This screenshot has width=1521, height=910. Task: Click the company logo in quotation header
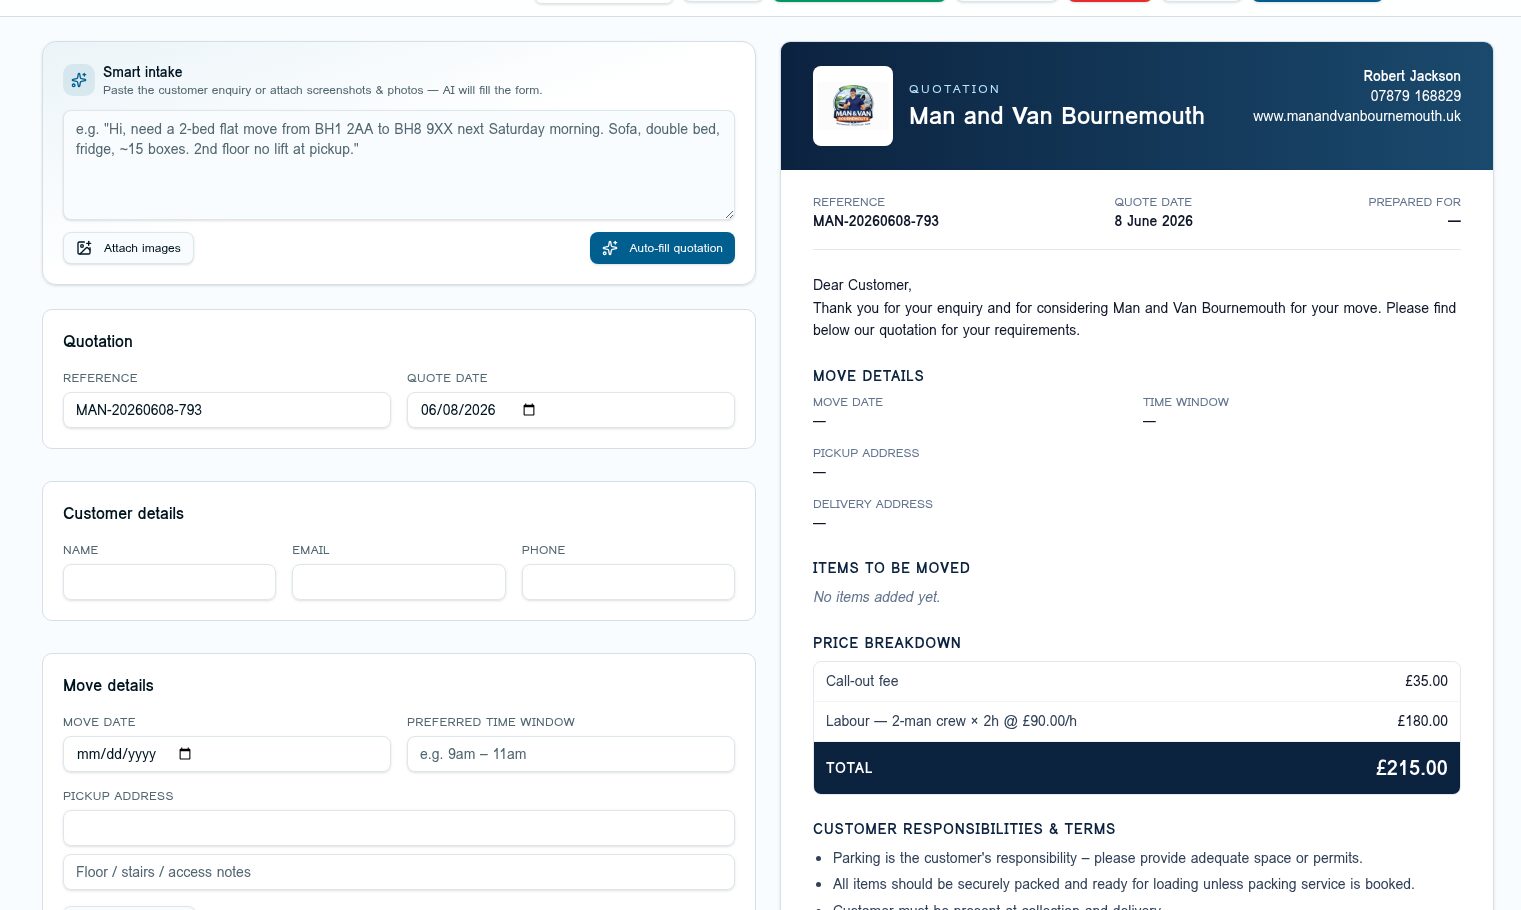[x=853, y=106]
